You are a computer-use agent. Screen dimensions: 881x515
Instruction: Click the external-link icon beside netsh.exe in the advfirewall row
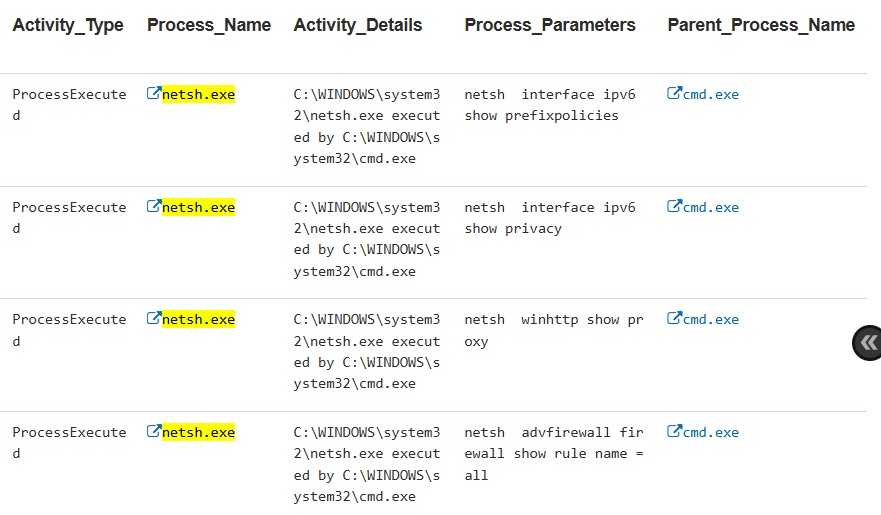point(154,432)
